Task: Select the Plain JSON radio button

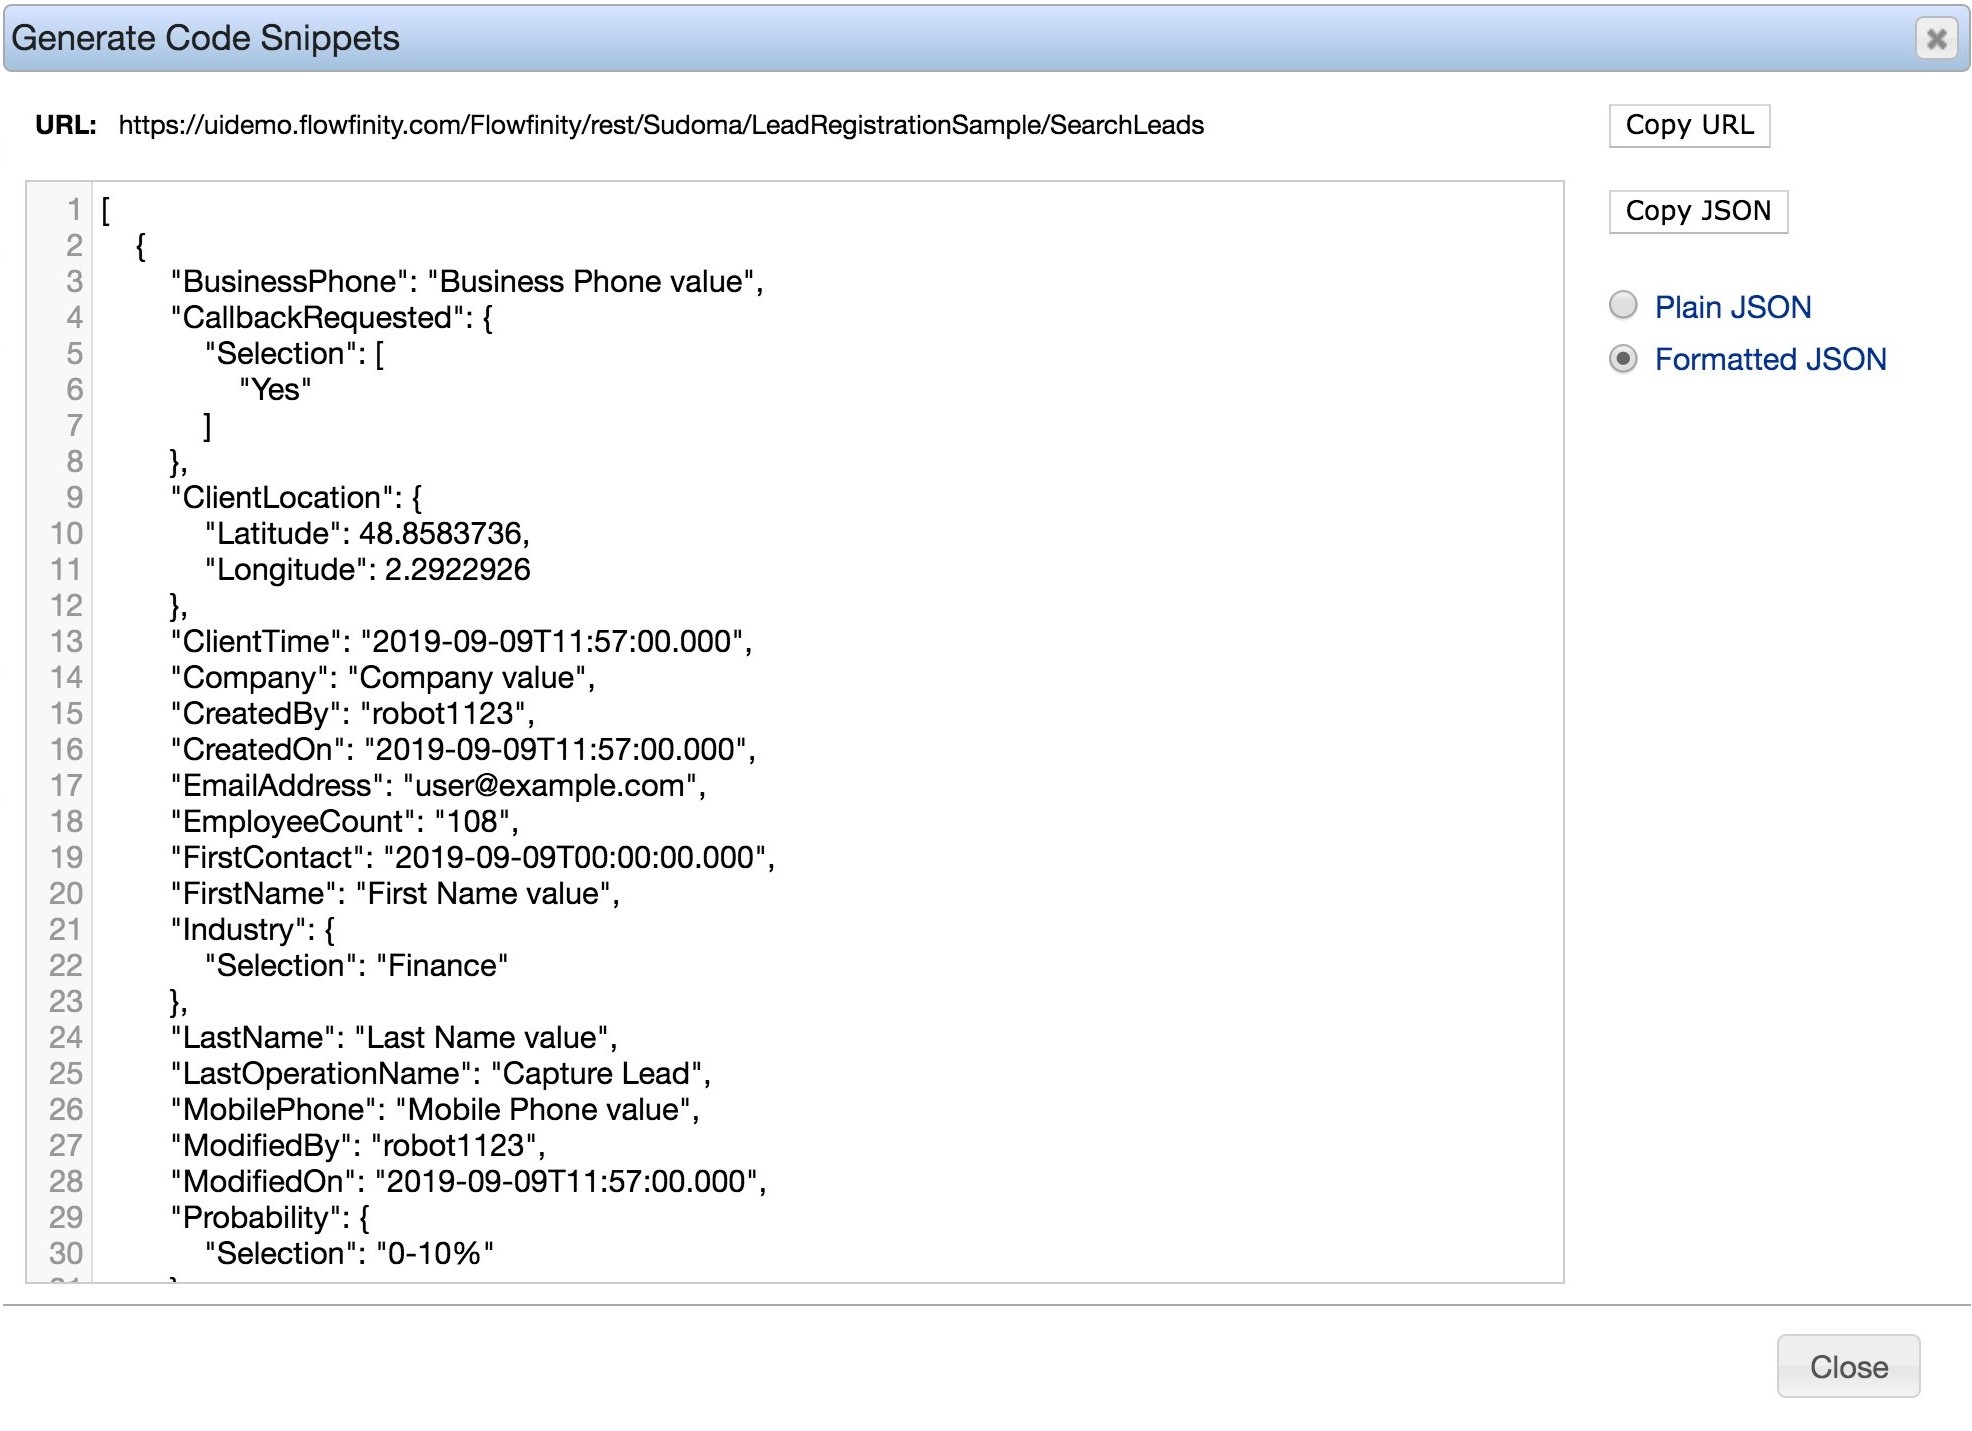Action: click(x=1625, y=307)
